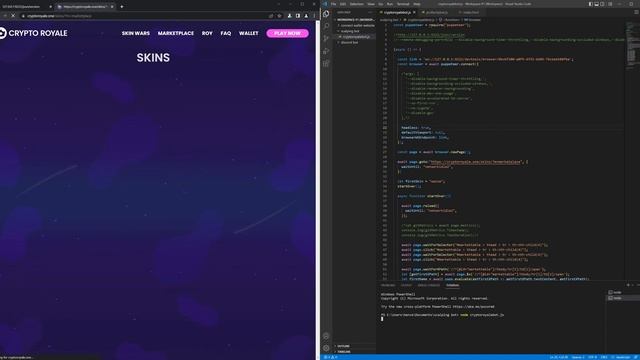This screenshot has height=360, width=640.
Task: Open the Run menu in VS Code
Action: (389, 4)
